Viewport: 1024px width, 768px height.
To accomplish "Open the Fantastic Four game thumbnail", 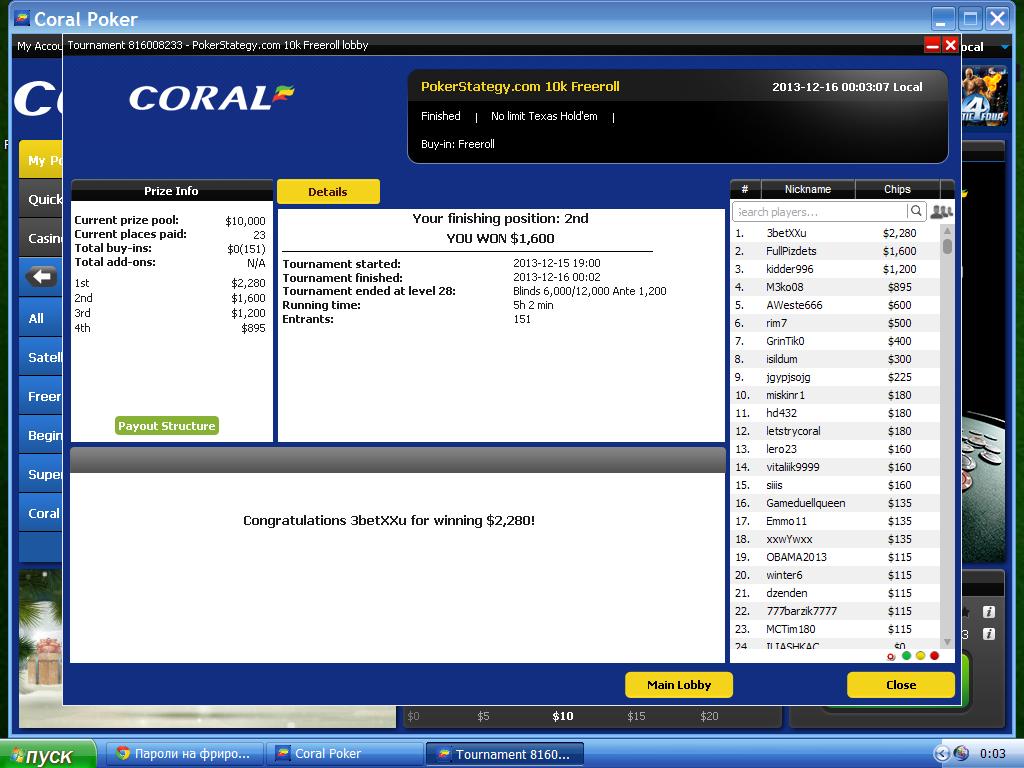I will [983, 97].
